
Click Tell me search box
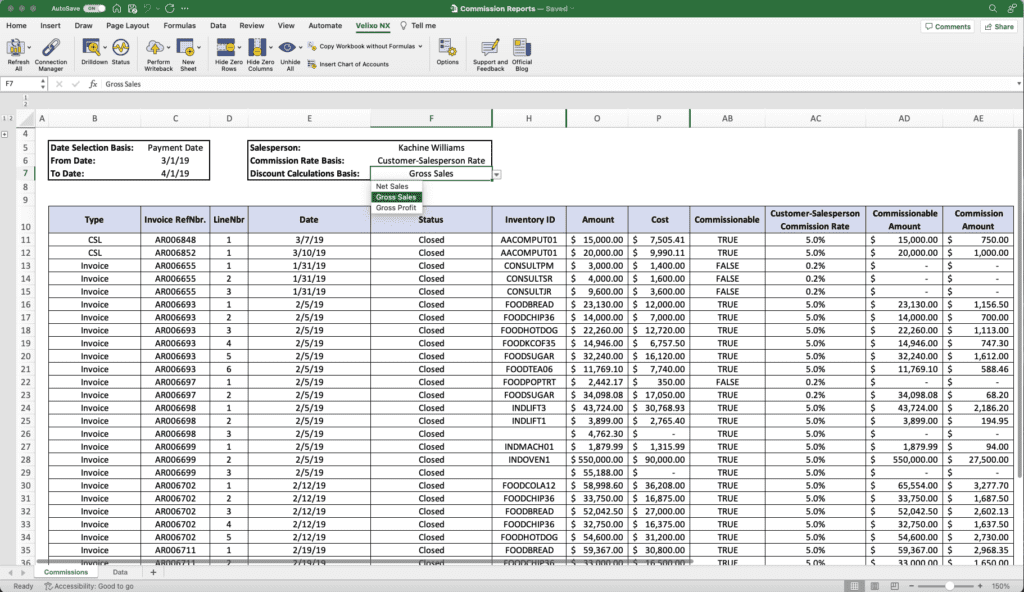(x=418, y=25)
